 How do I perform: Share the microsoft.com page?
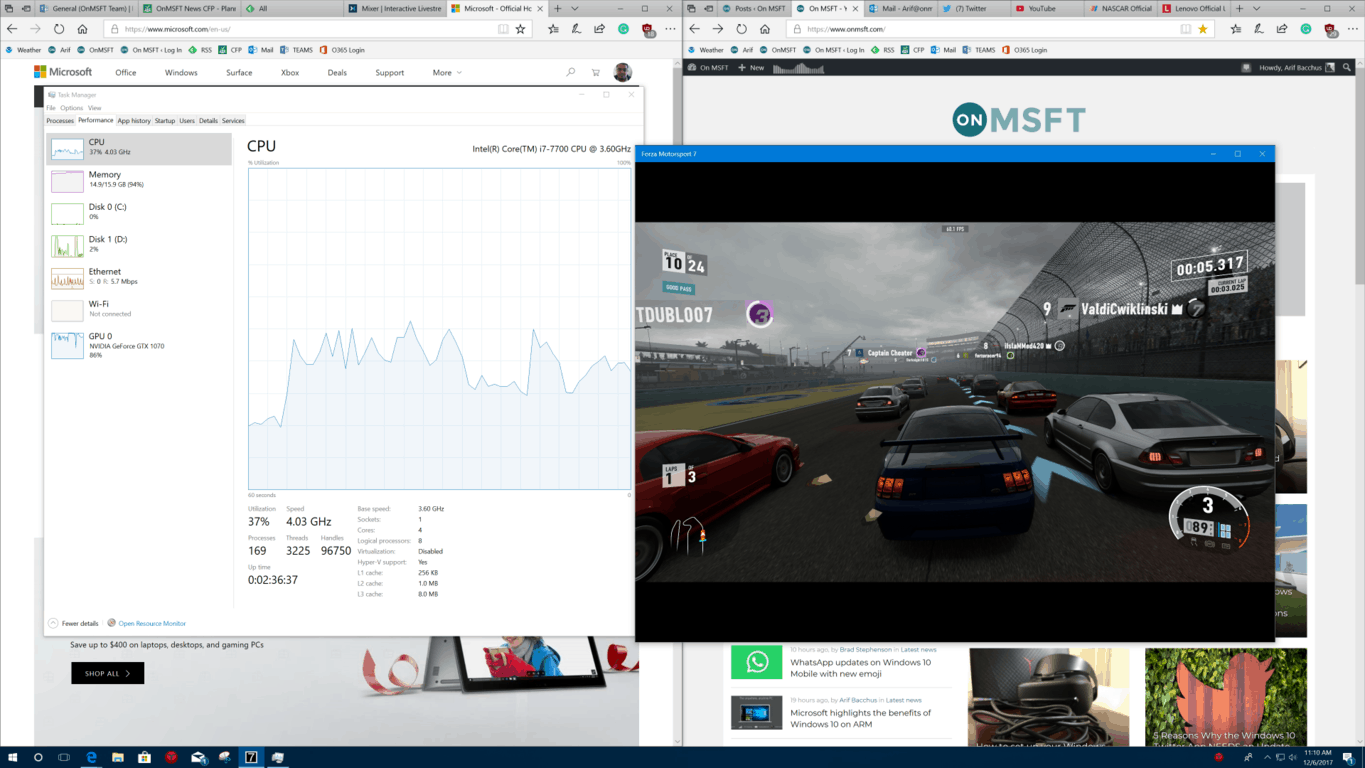[600, 29]
